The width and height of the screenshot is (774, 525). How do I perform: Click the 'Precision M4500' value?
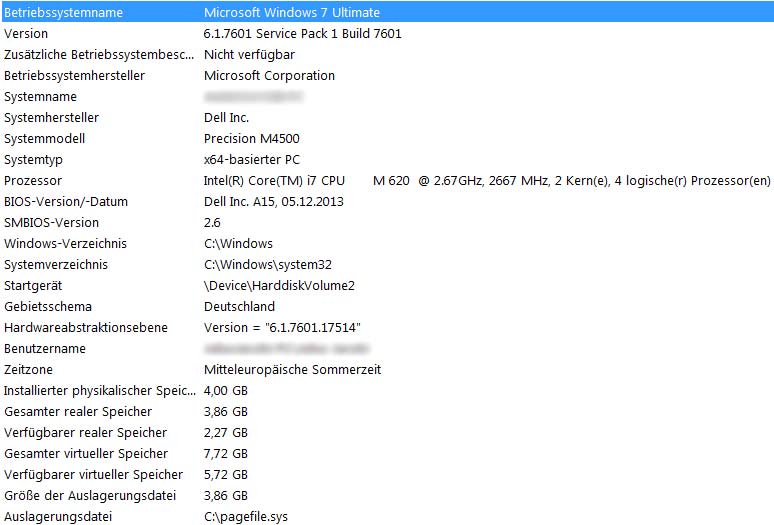coord(252,139)
